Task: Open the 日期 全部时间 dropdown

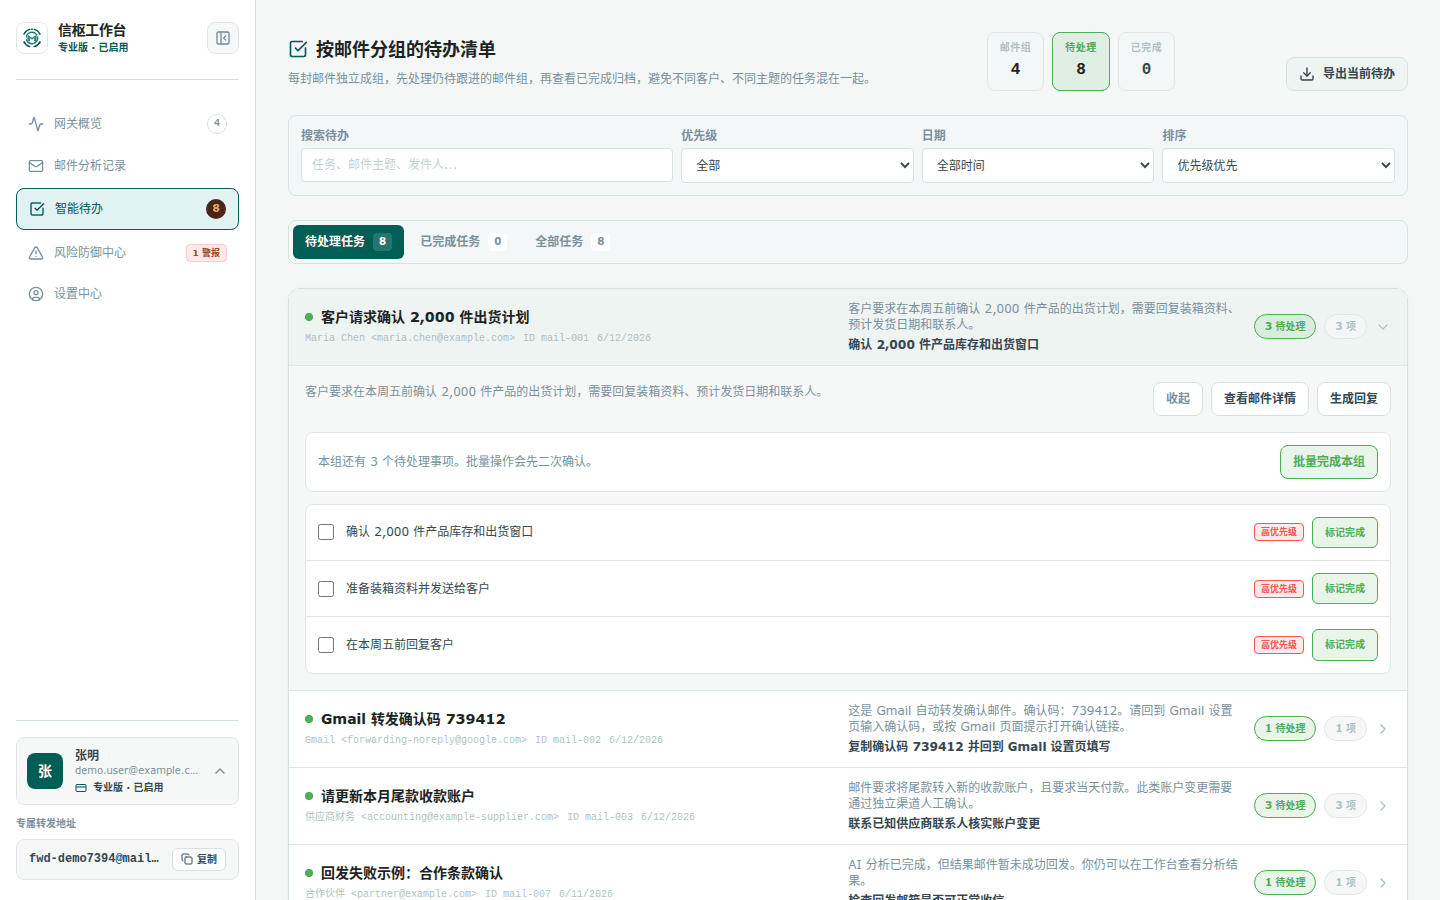Action: pos(1038,166)
